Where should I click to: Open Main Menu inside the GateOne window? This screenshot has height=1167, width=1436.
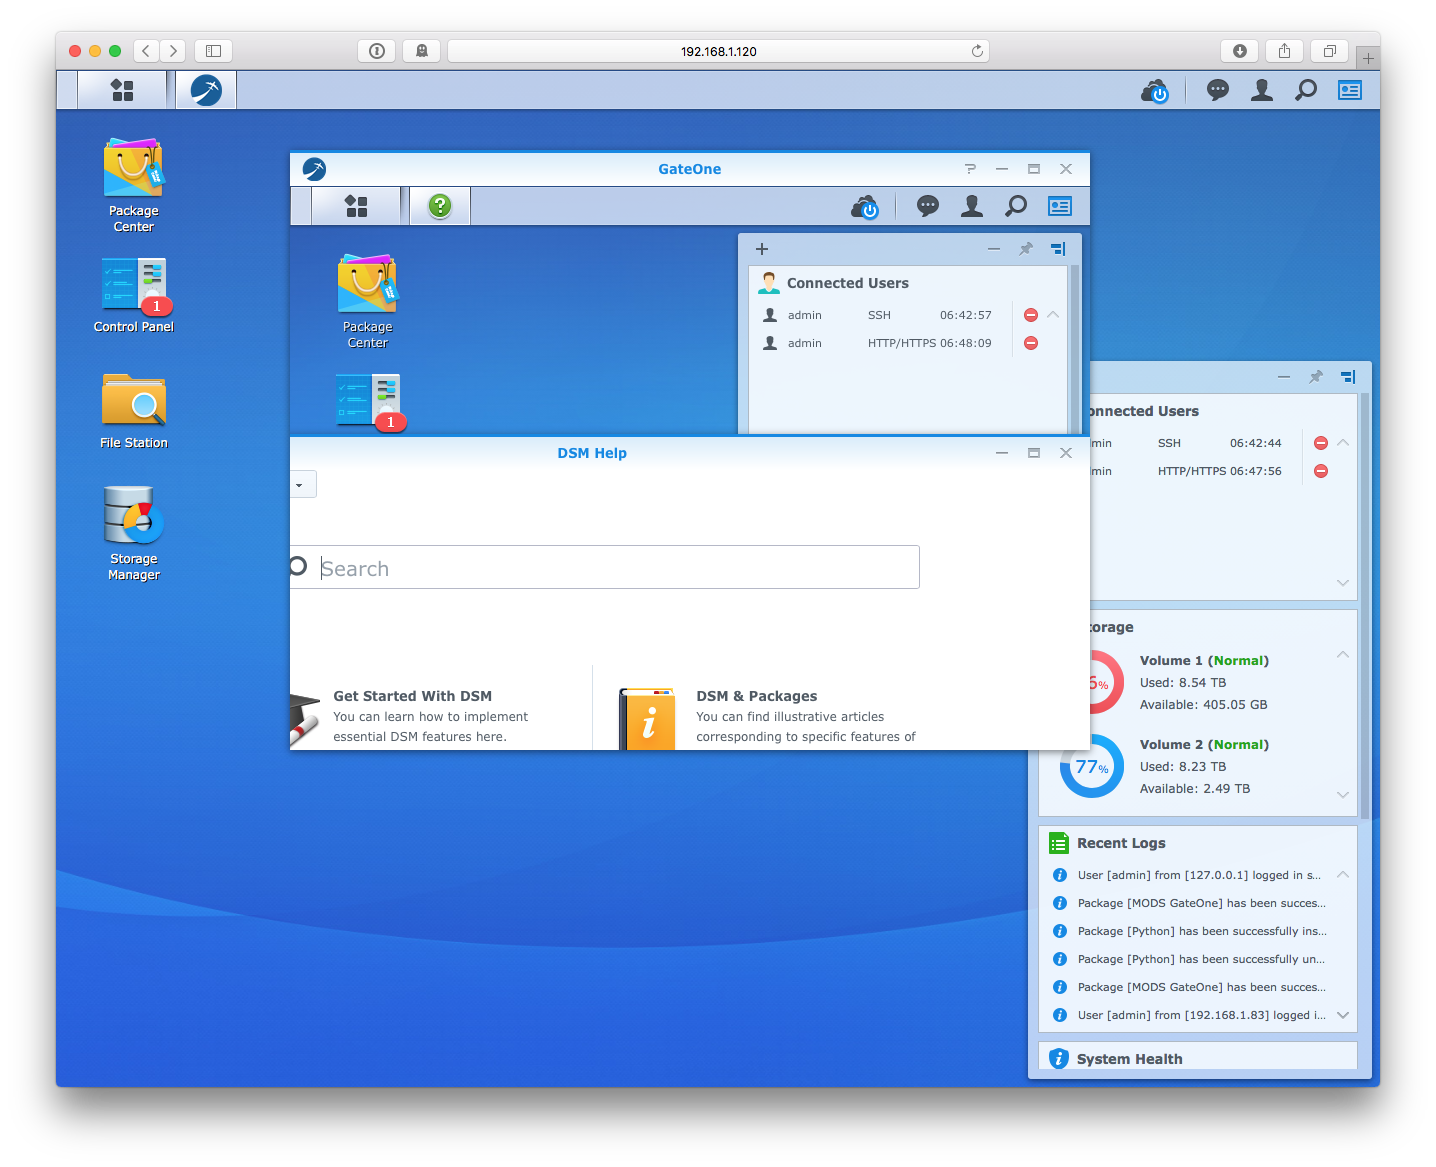[x=356, y=206]
